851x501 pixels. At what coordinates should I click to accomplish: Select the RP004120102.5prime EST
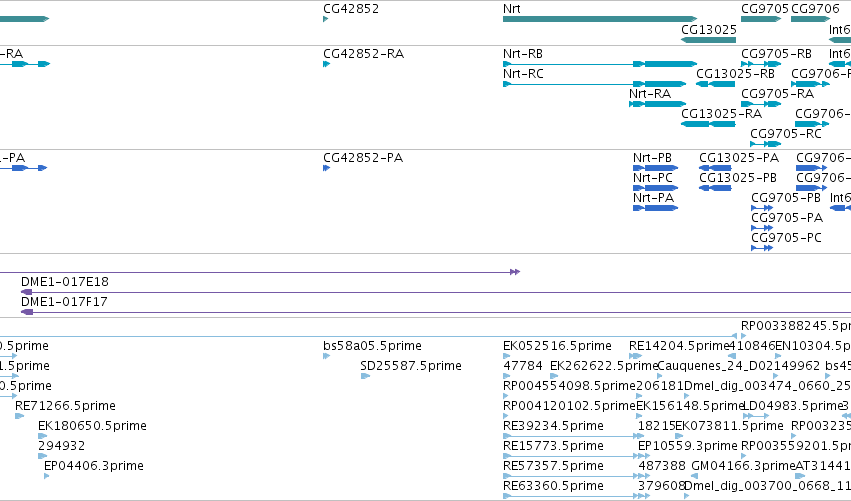pos(506,416)
